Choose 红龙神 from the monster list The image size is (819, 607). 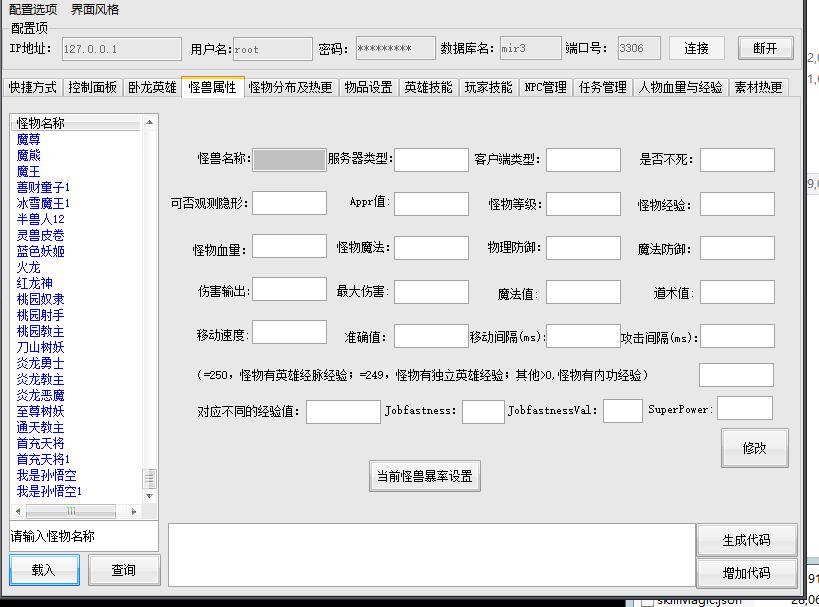point(34,283)
